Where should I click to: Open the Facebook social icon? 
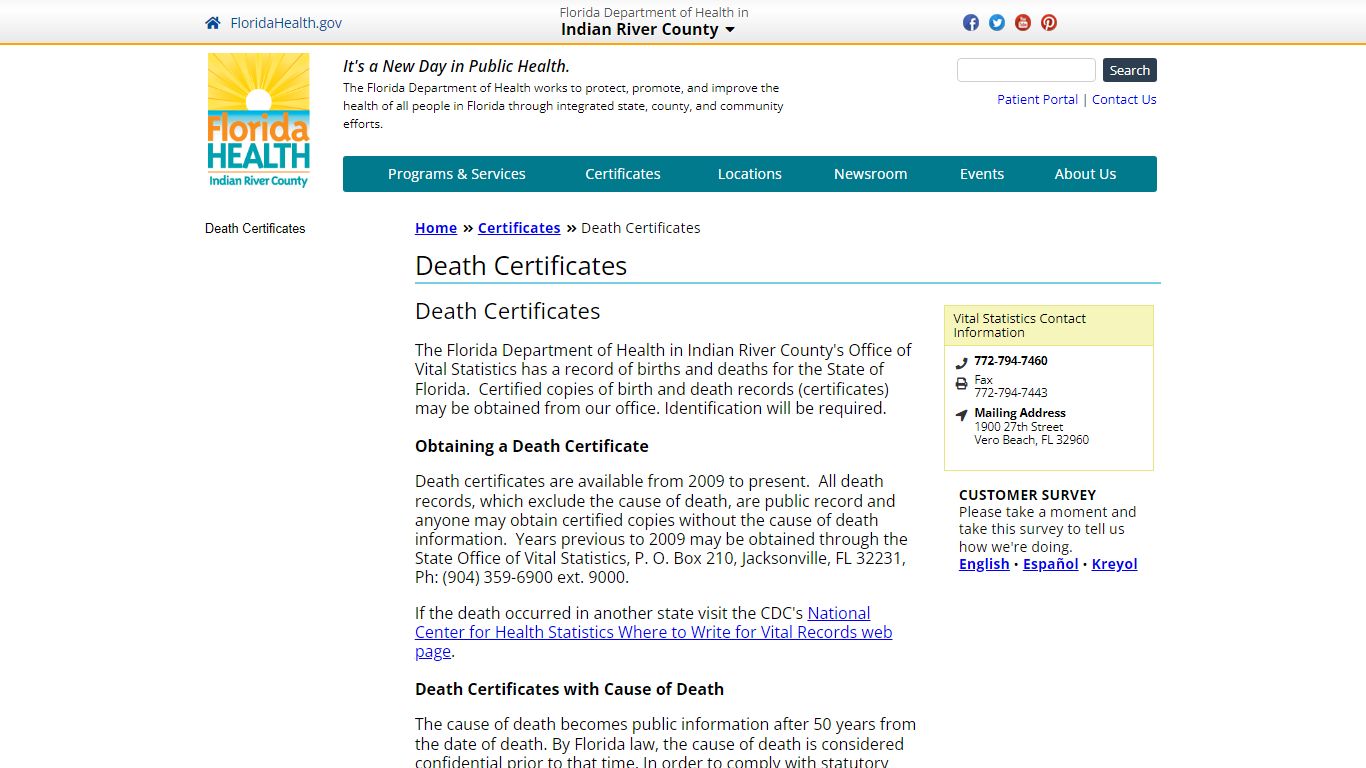[971, 23]
